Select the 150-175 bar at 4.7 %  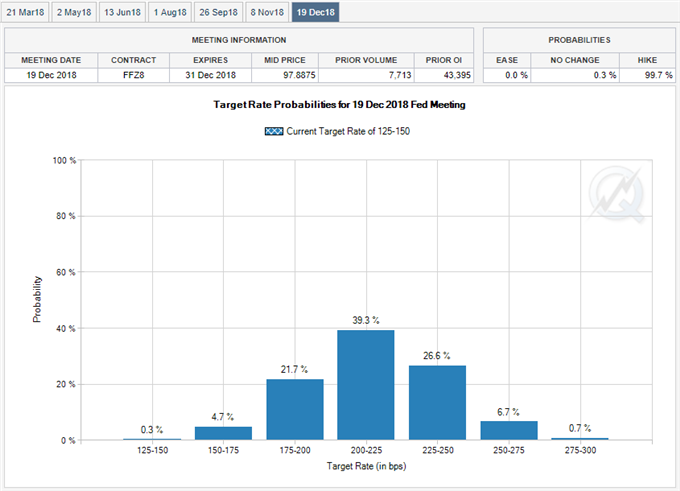223,433
